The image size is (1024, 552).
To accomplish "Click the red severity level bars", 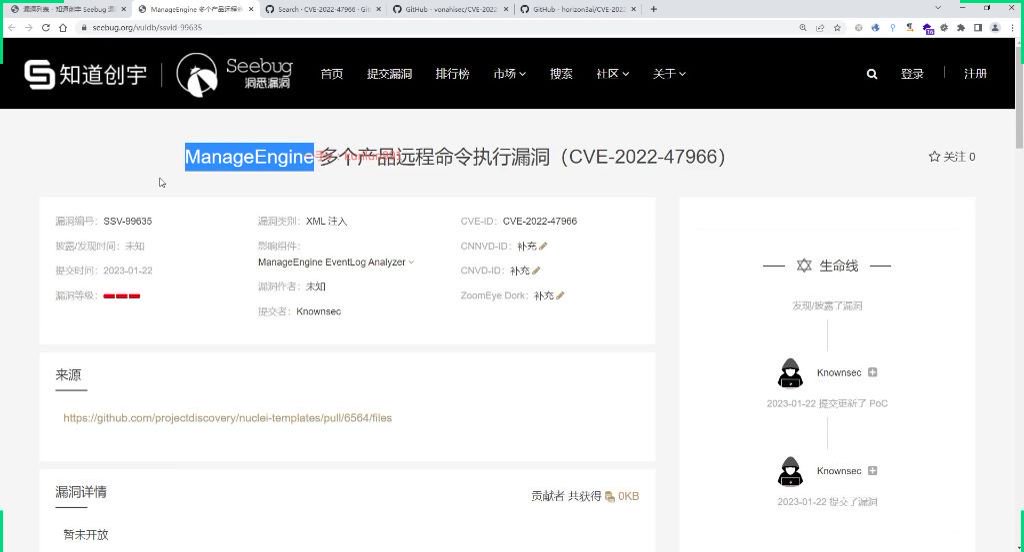I will tap(121, 296).
